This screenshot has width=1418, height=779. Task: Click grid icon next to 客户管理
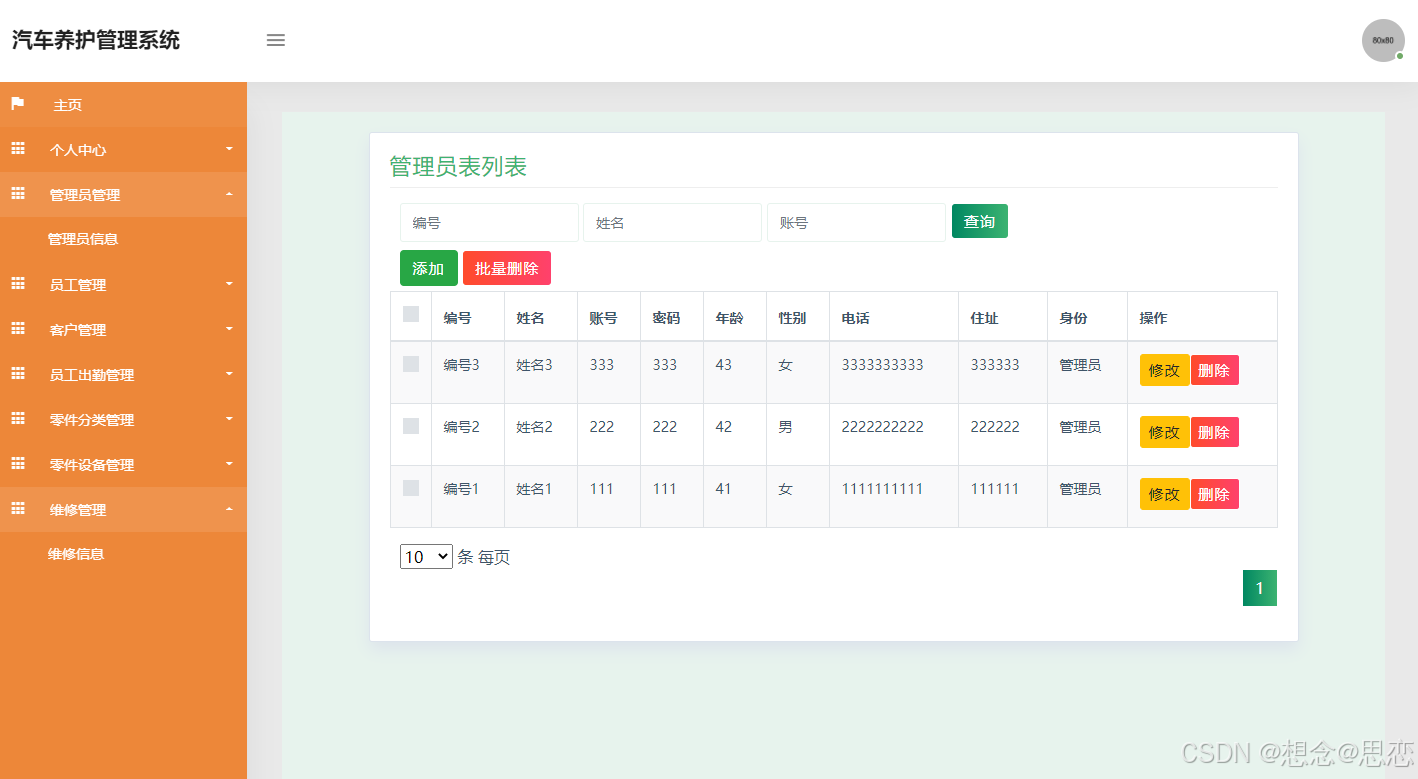pyautogui.click(x=17, y=329)
